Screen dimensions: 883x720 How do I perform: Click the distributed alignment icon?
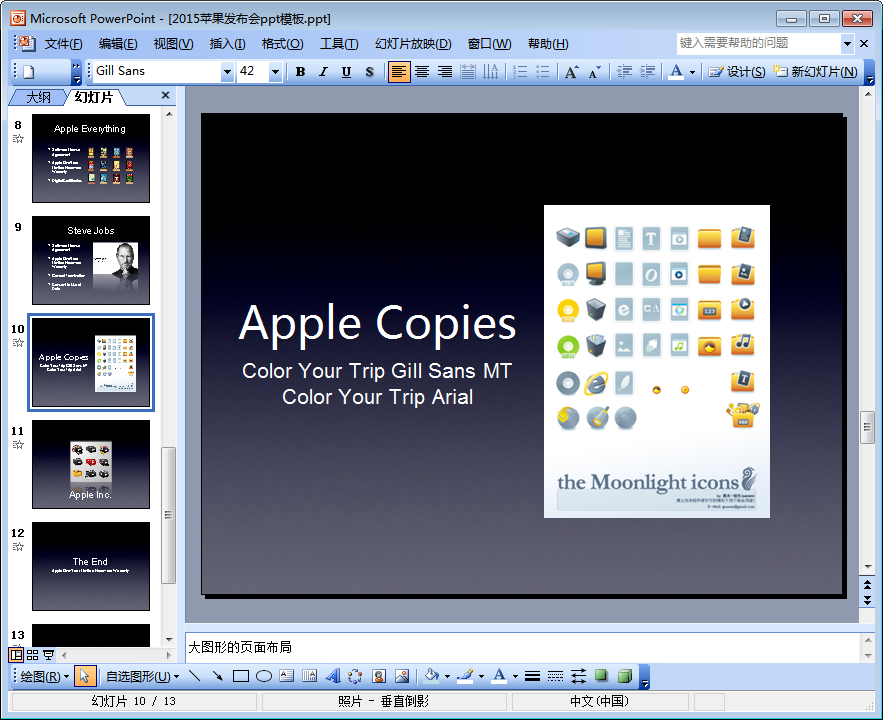467,71
